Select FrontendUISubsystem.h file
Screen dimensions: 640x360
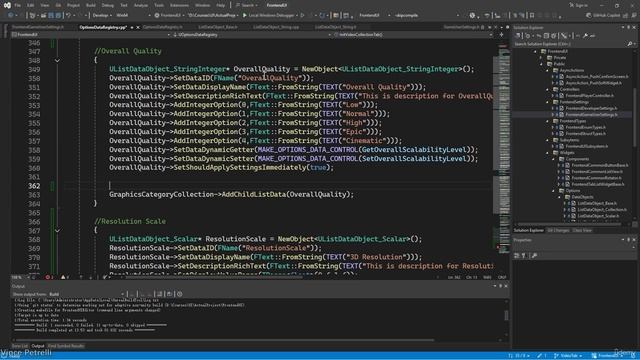point(587,146)
